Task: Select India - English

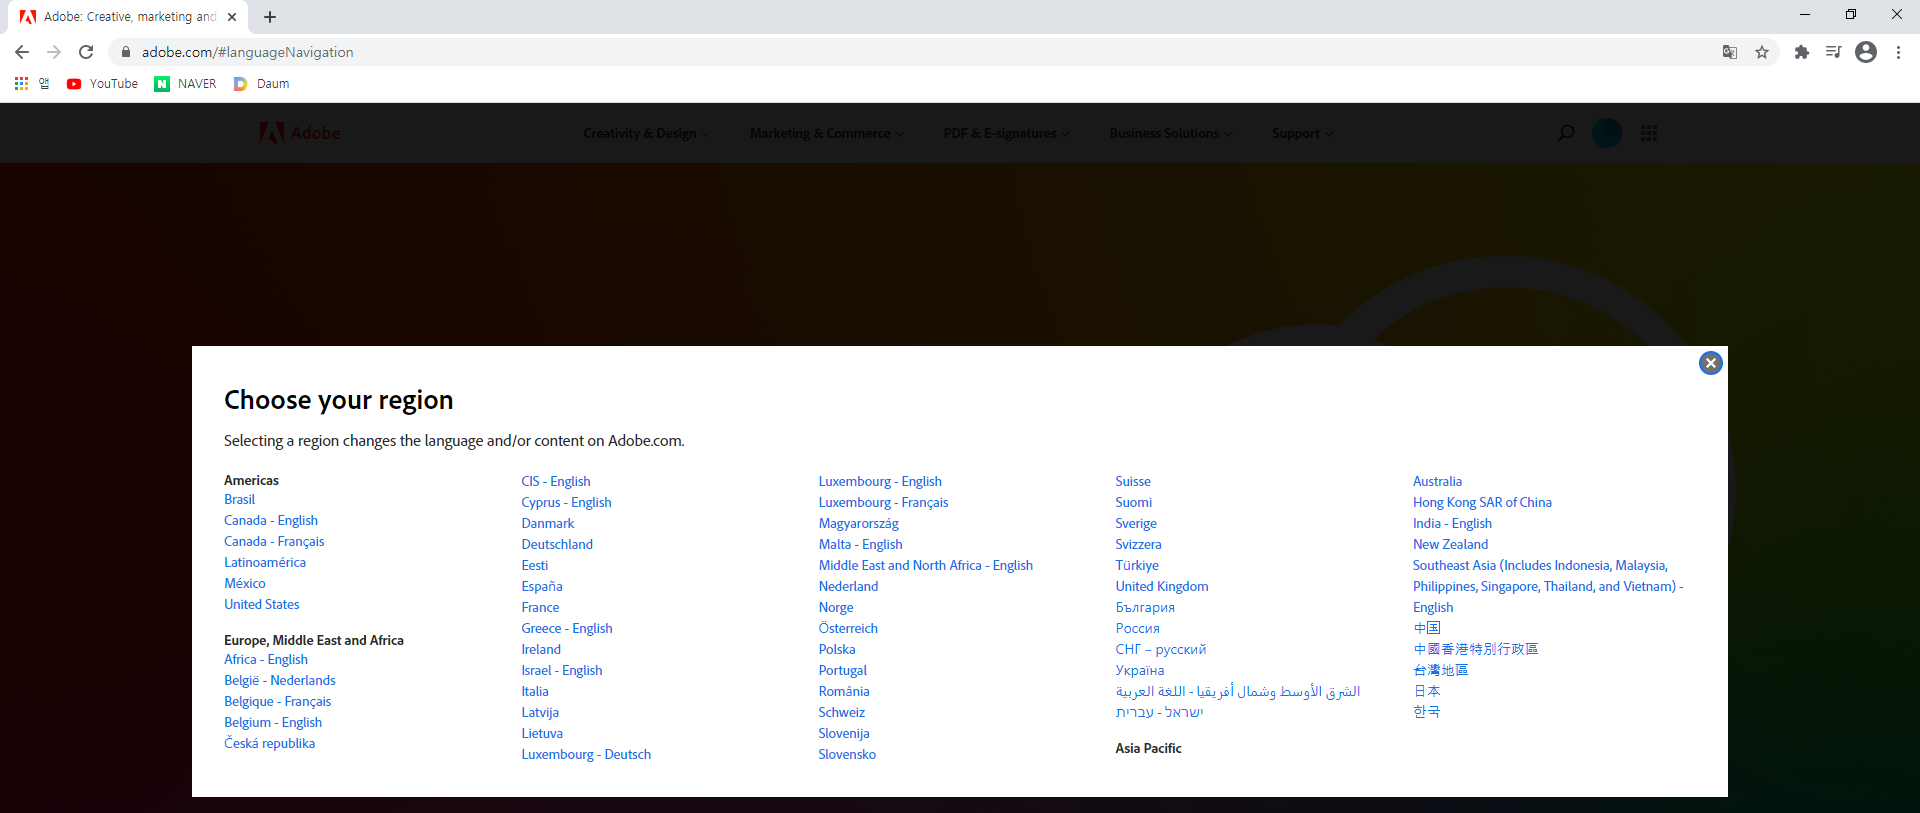Action: 1452,524
